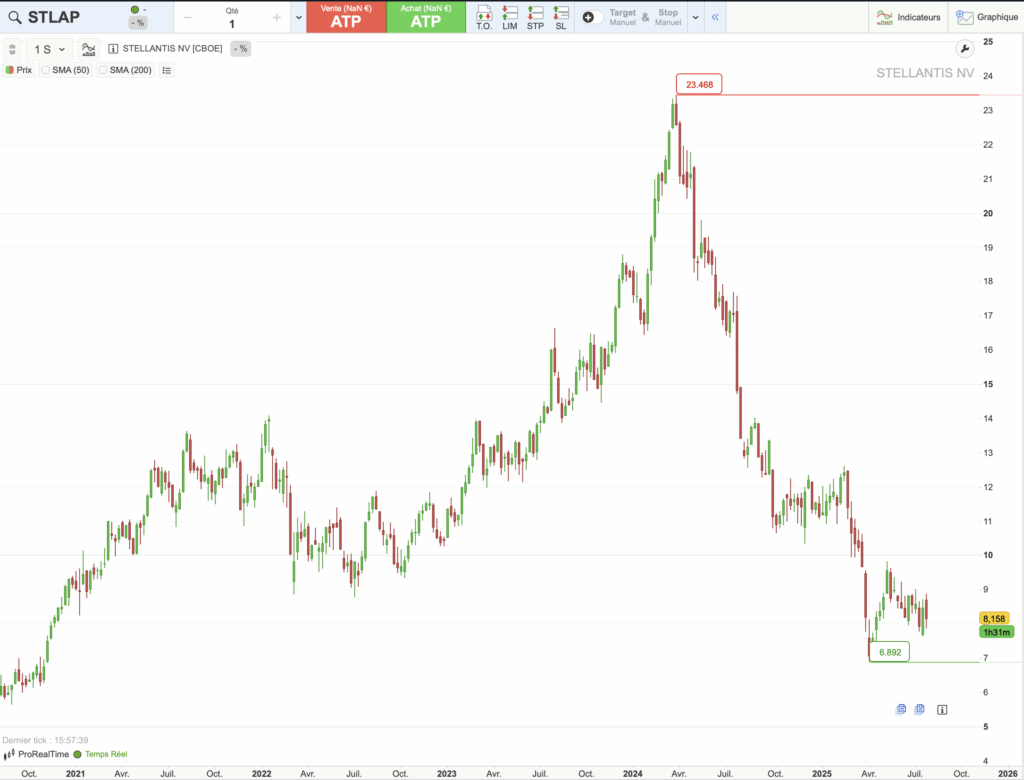Click the green color swatch beside Prix
The width and height of the screenshot is (1024, 780).
coord(9,69)
